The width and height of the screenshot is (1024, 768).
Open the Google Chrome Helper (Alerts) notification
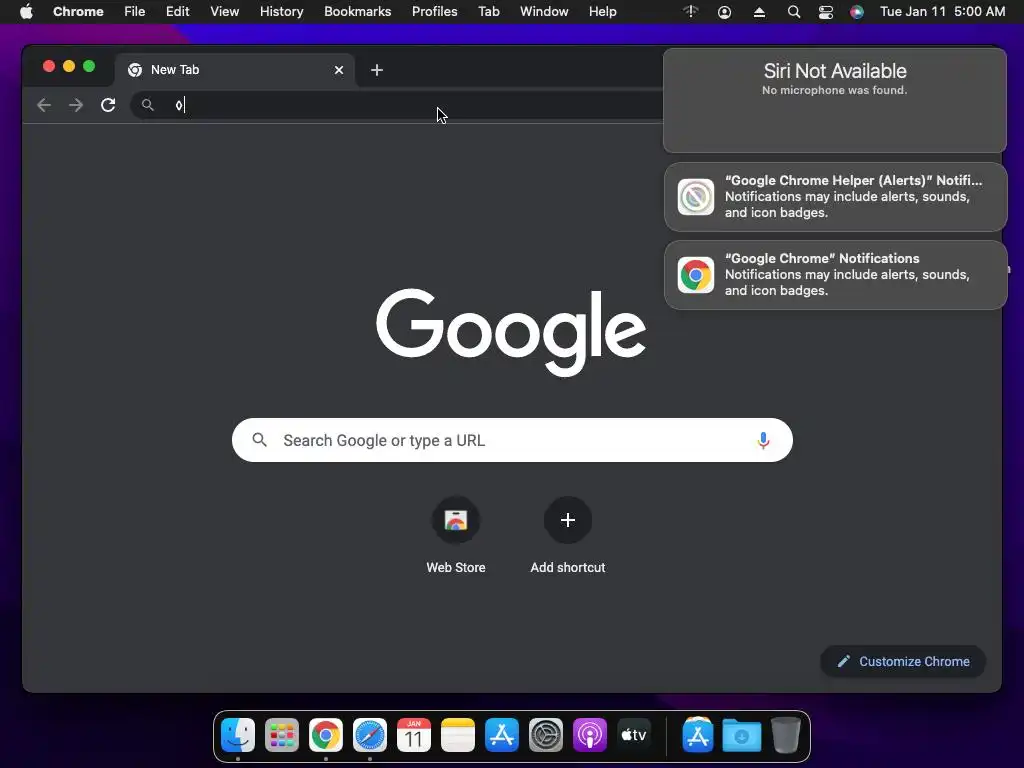pos(835,197)
